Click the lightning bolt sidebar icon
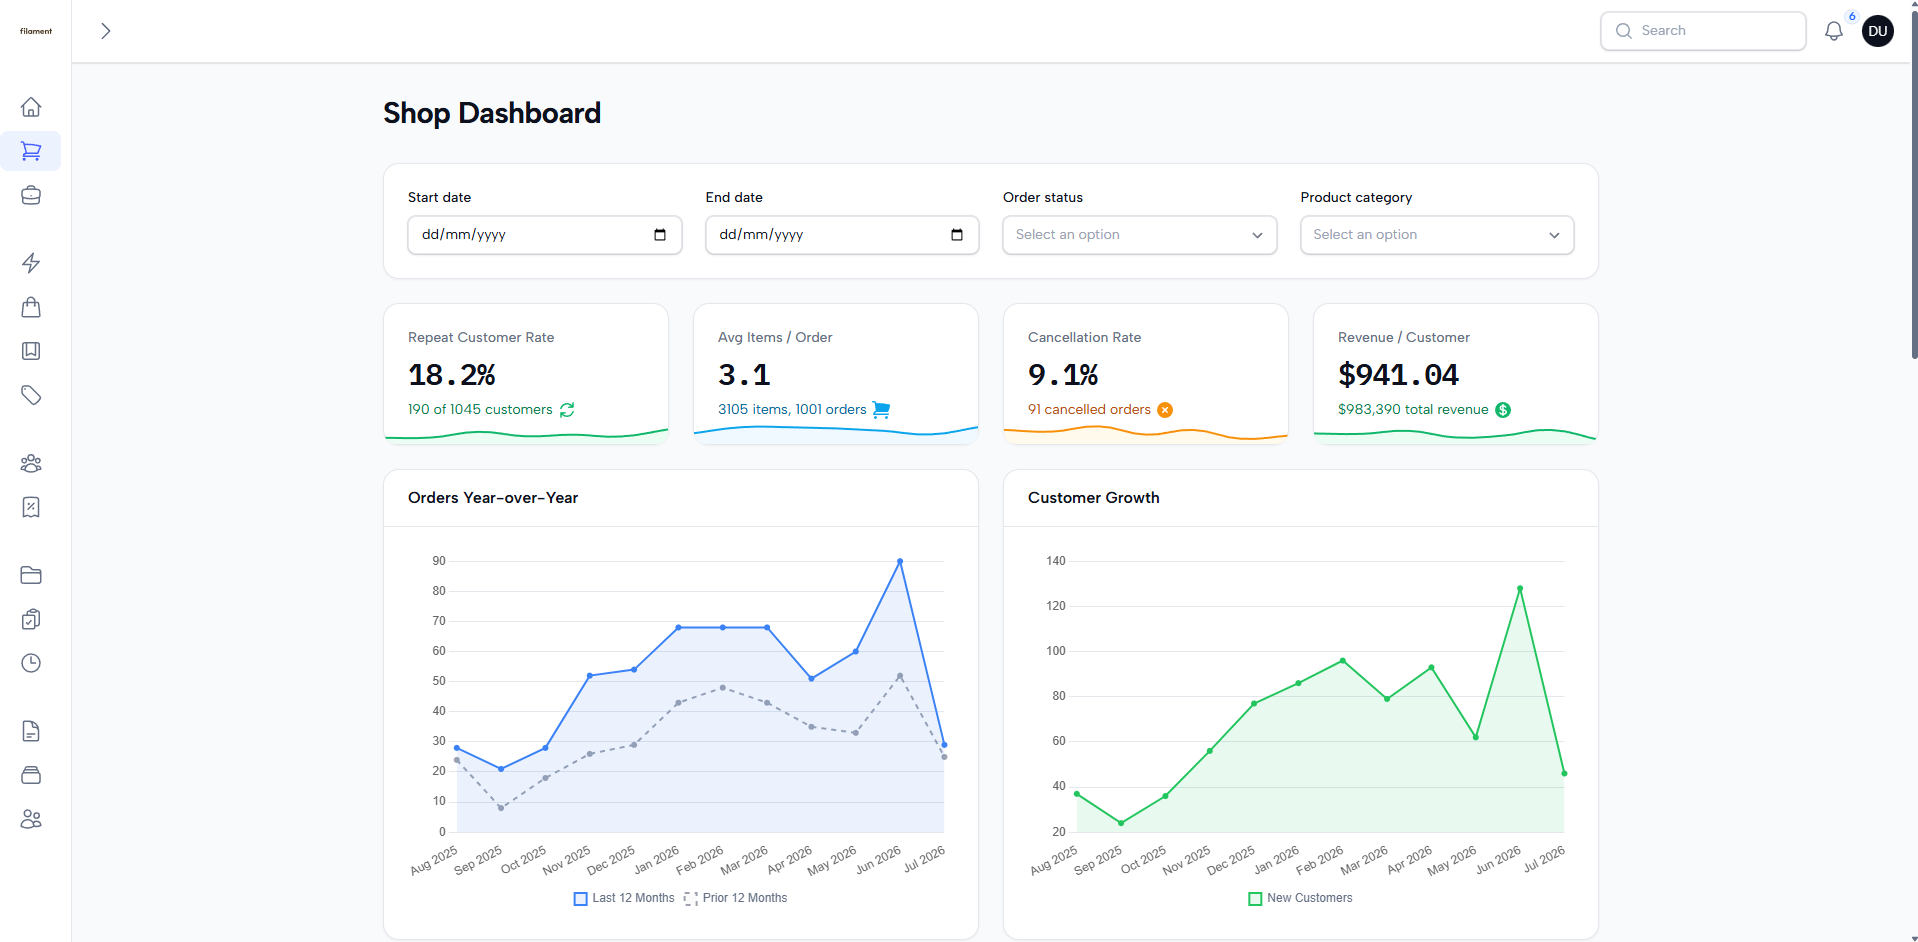1918x942 pixels. (31, 263)
